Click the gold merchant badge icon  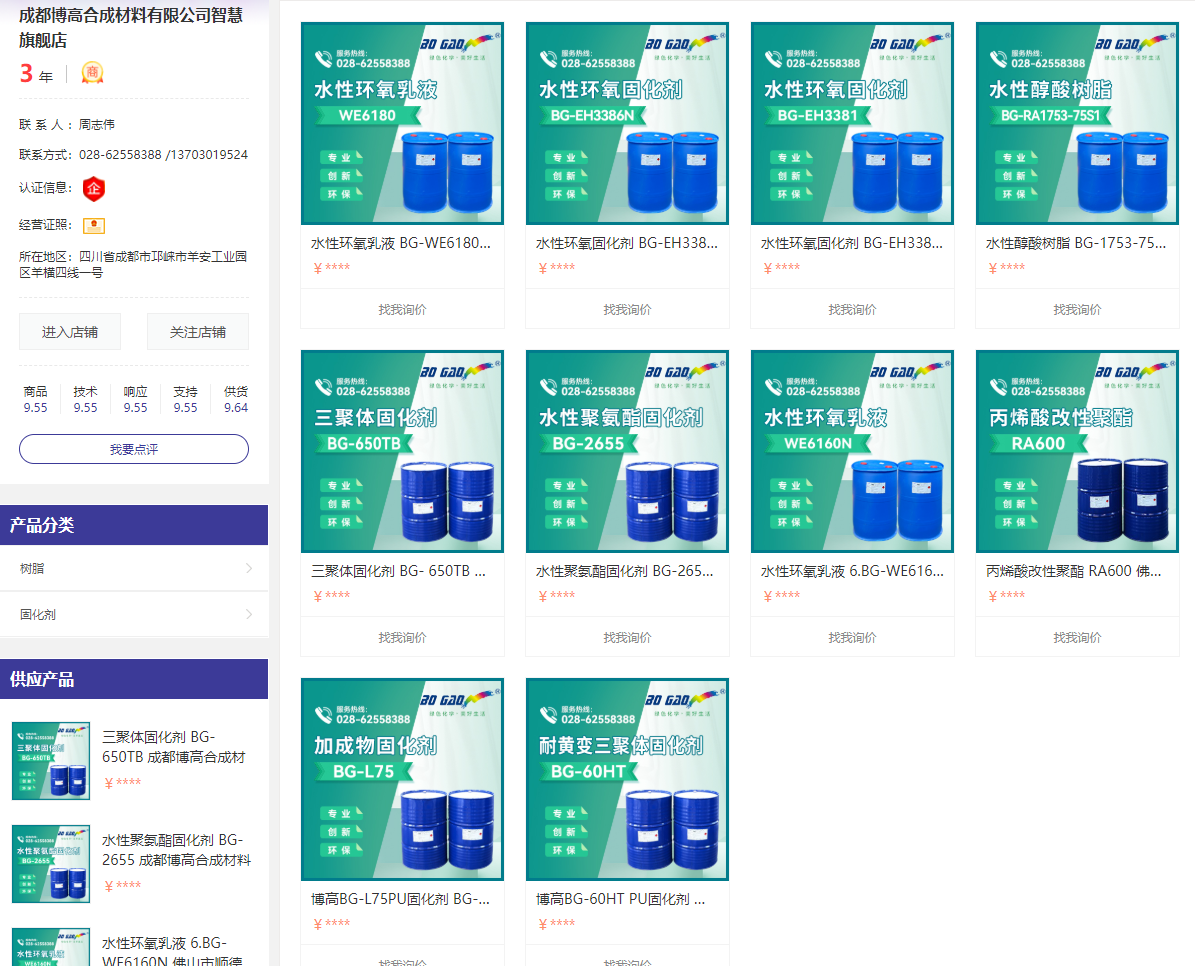(92, 73)
